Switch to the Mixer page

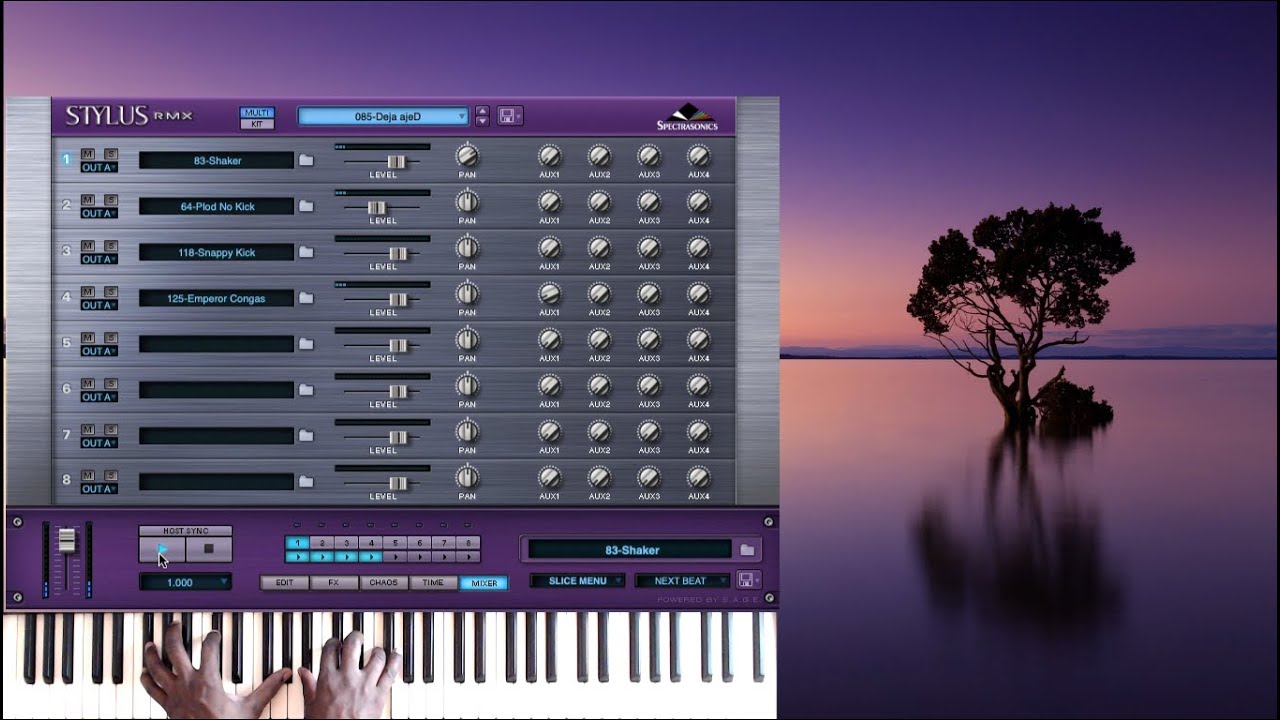[484, 582]
